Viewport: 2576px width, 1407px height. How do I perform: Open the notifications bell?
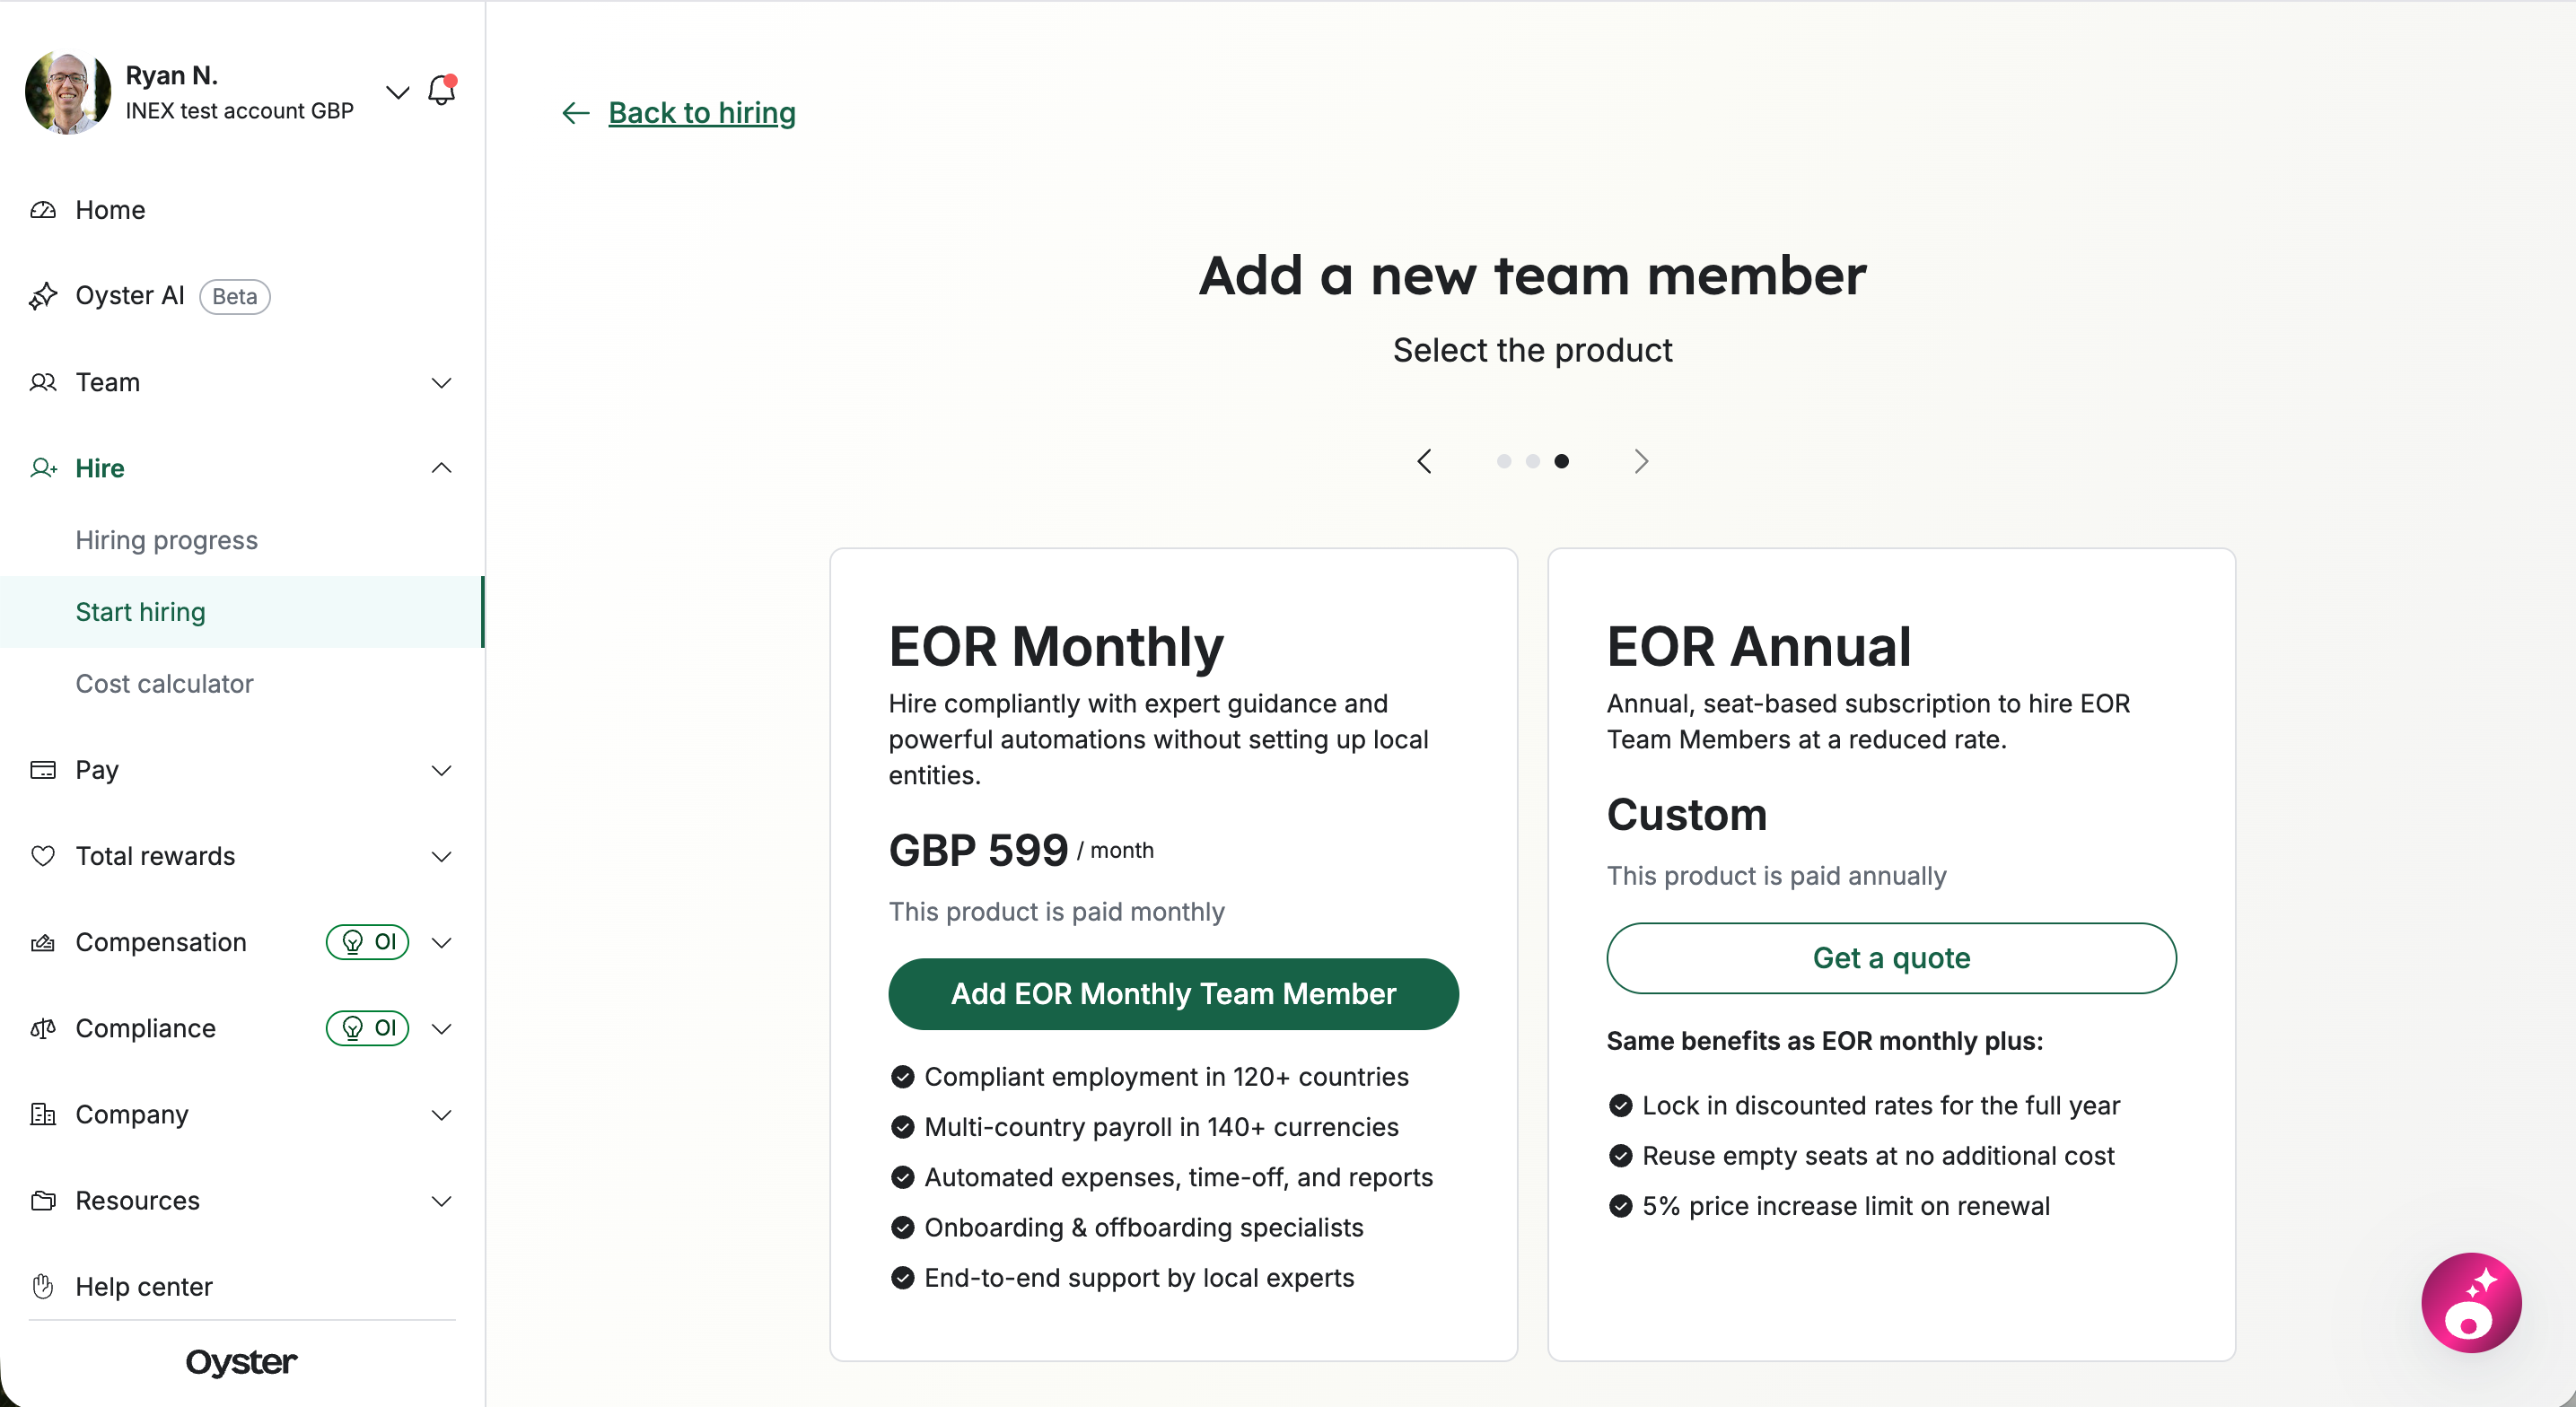coord(441,91)
